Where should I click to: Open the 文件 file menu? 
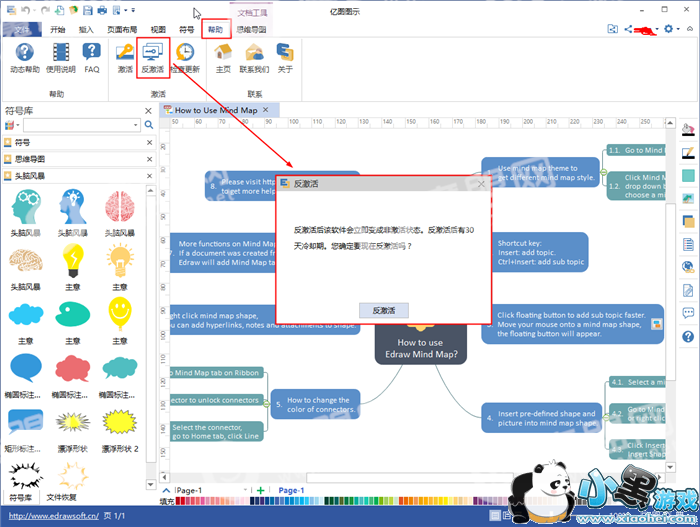pyautogui.click(x=22, y=29)
